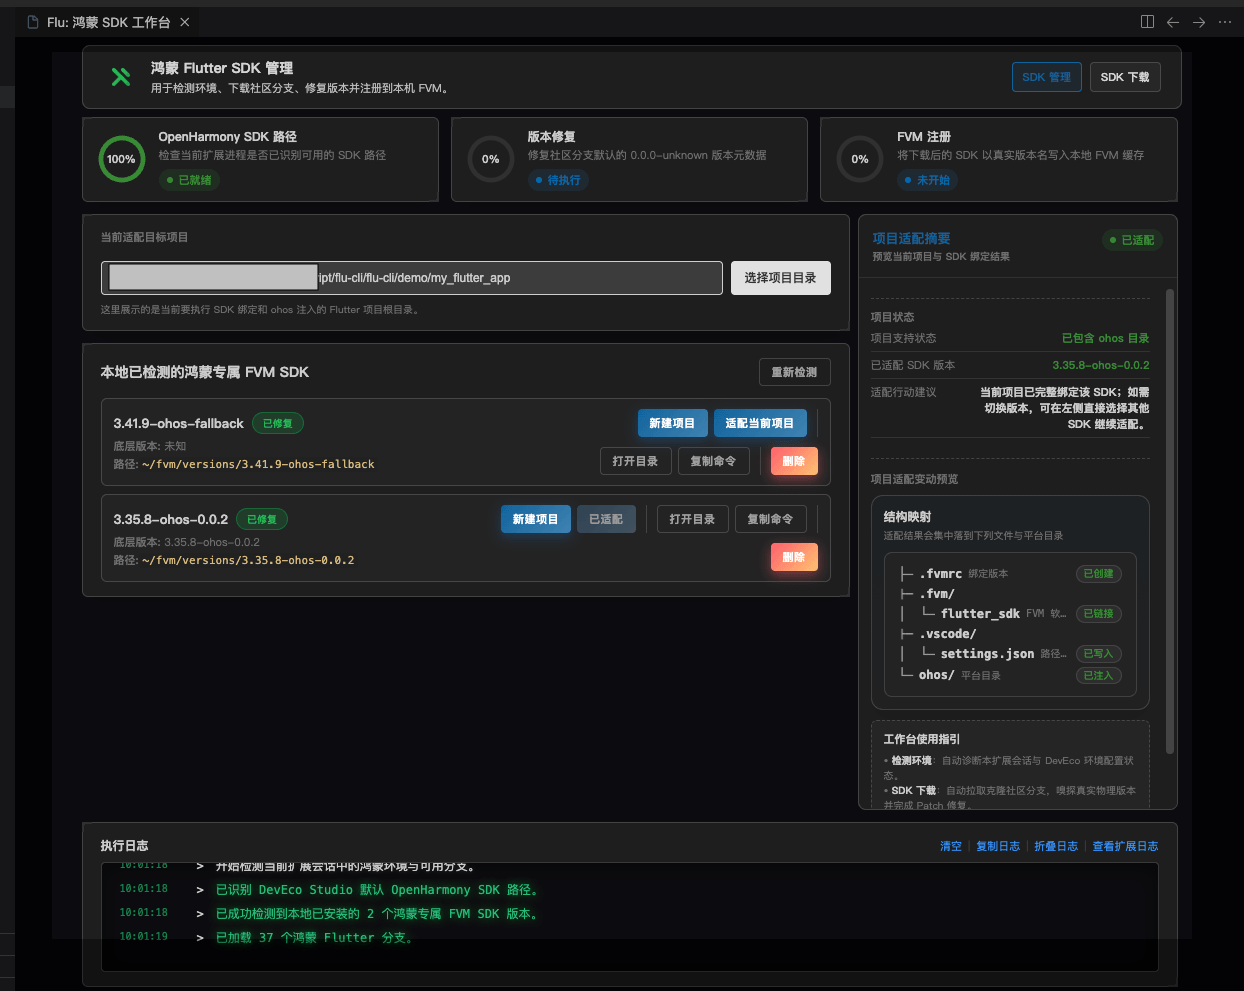
Task: Copy command for 3.41.9-ohos-fallback SDK
Action: (x=713, y=461)
